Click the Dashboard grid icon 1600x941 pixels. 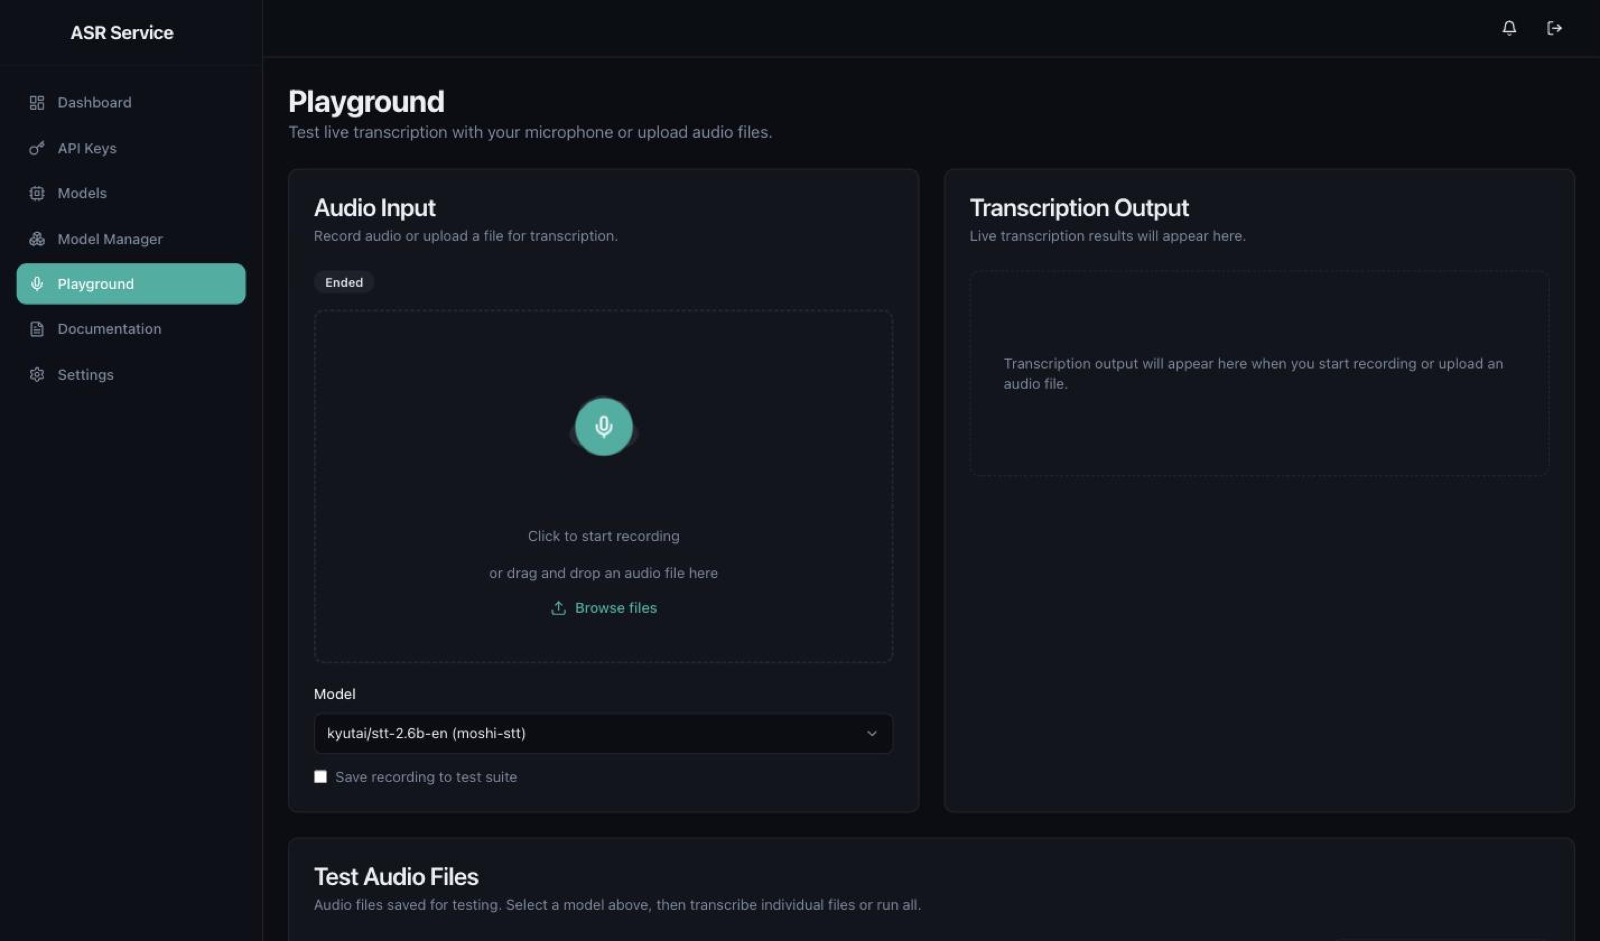37,103
